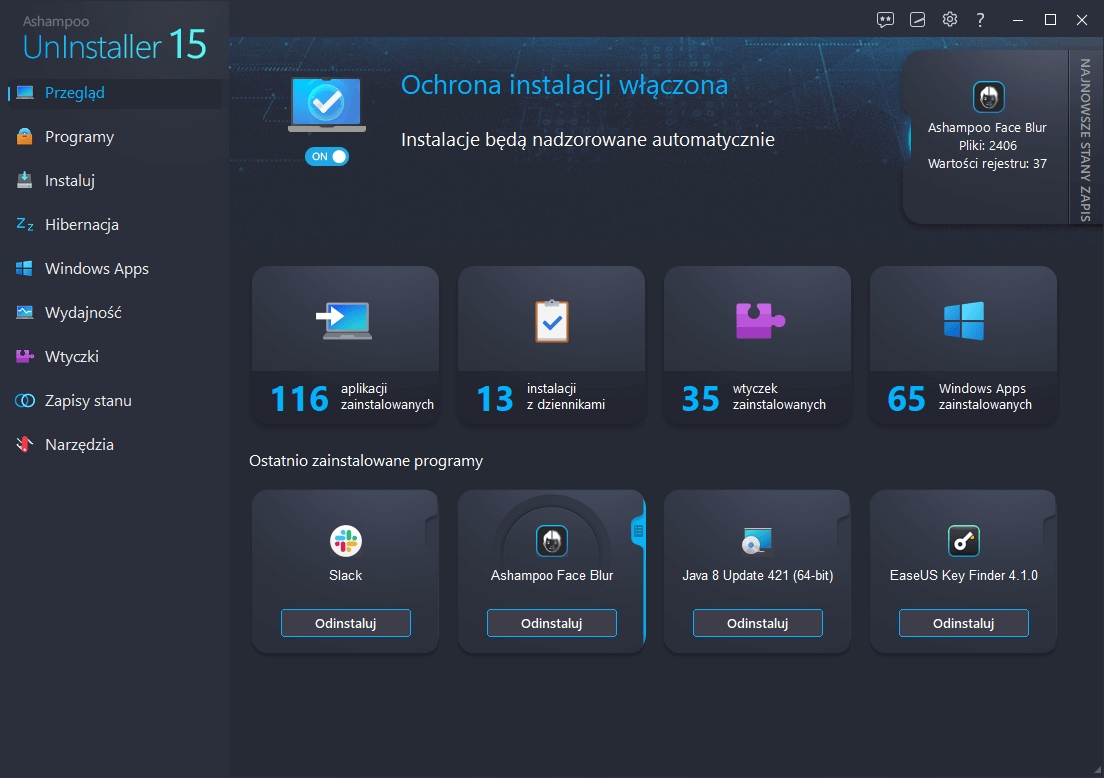This screenshot has width=1104, height=778.
Task: Select Windows Apps in the sidebar
Action: tap(113, 268)
